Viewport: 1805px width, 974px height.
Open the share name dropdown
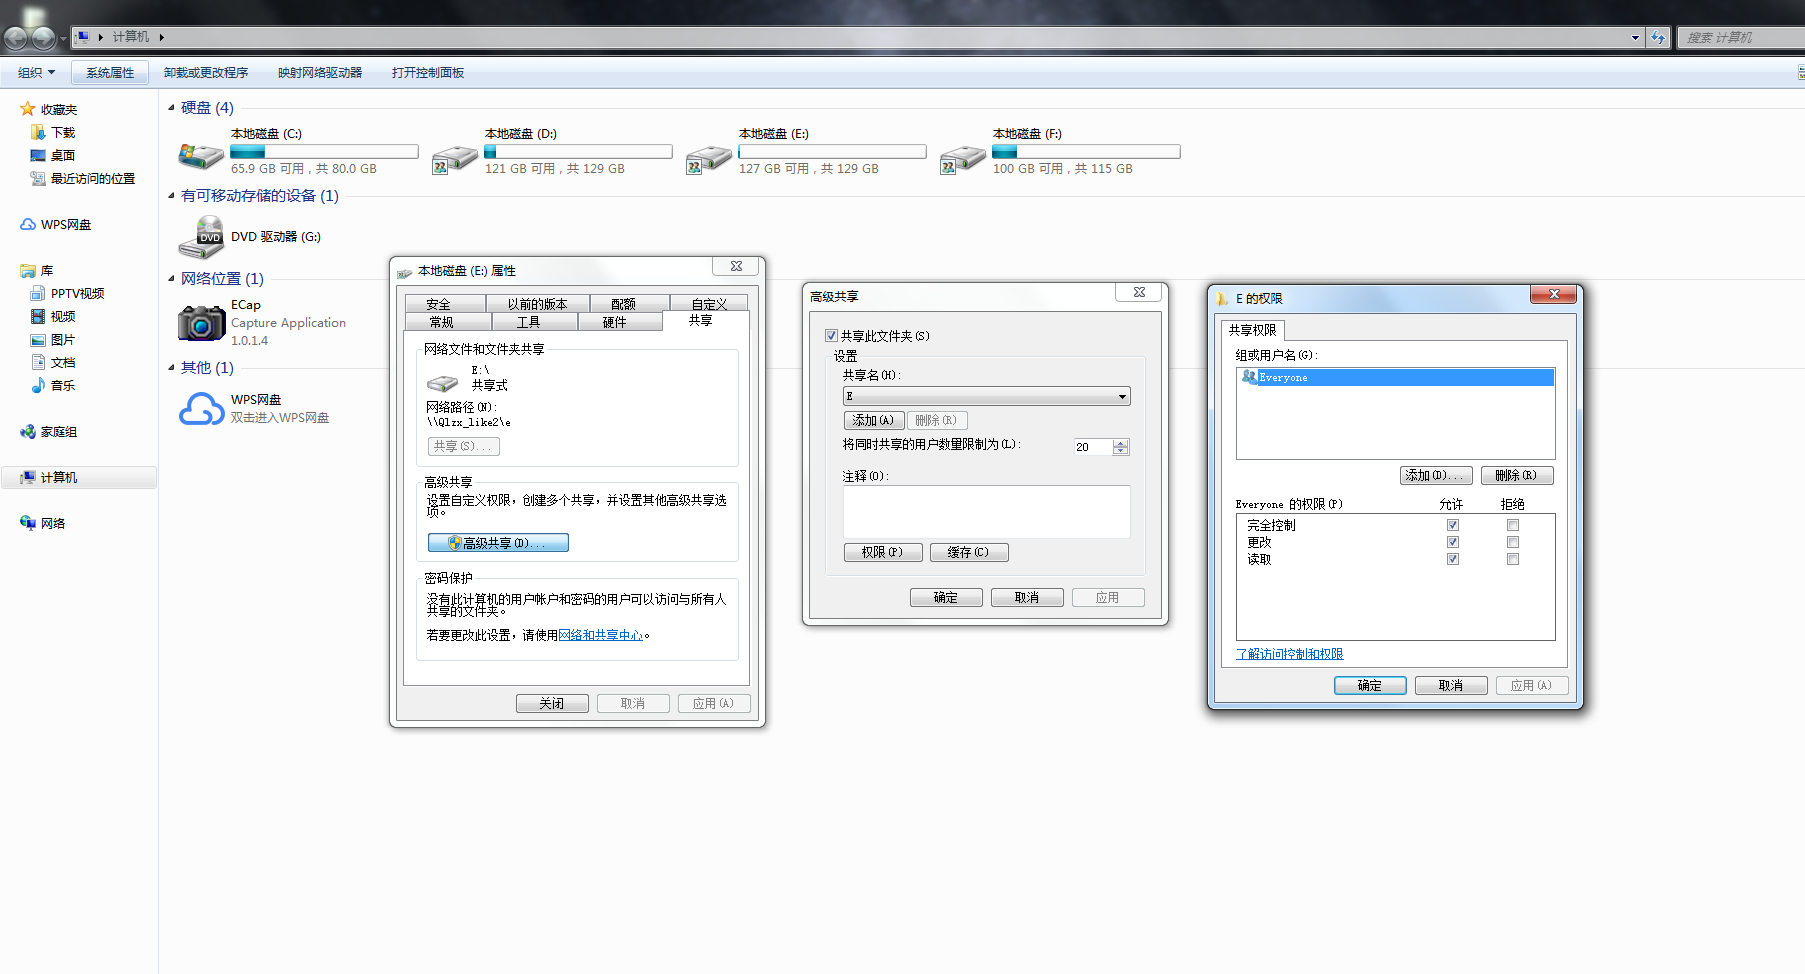pyautogui.click(x=1122, y=397)
